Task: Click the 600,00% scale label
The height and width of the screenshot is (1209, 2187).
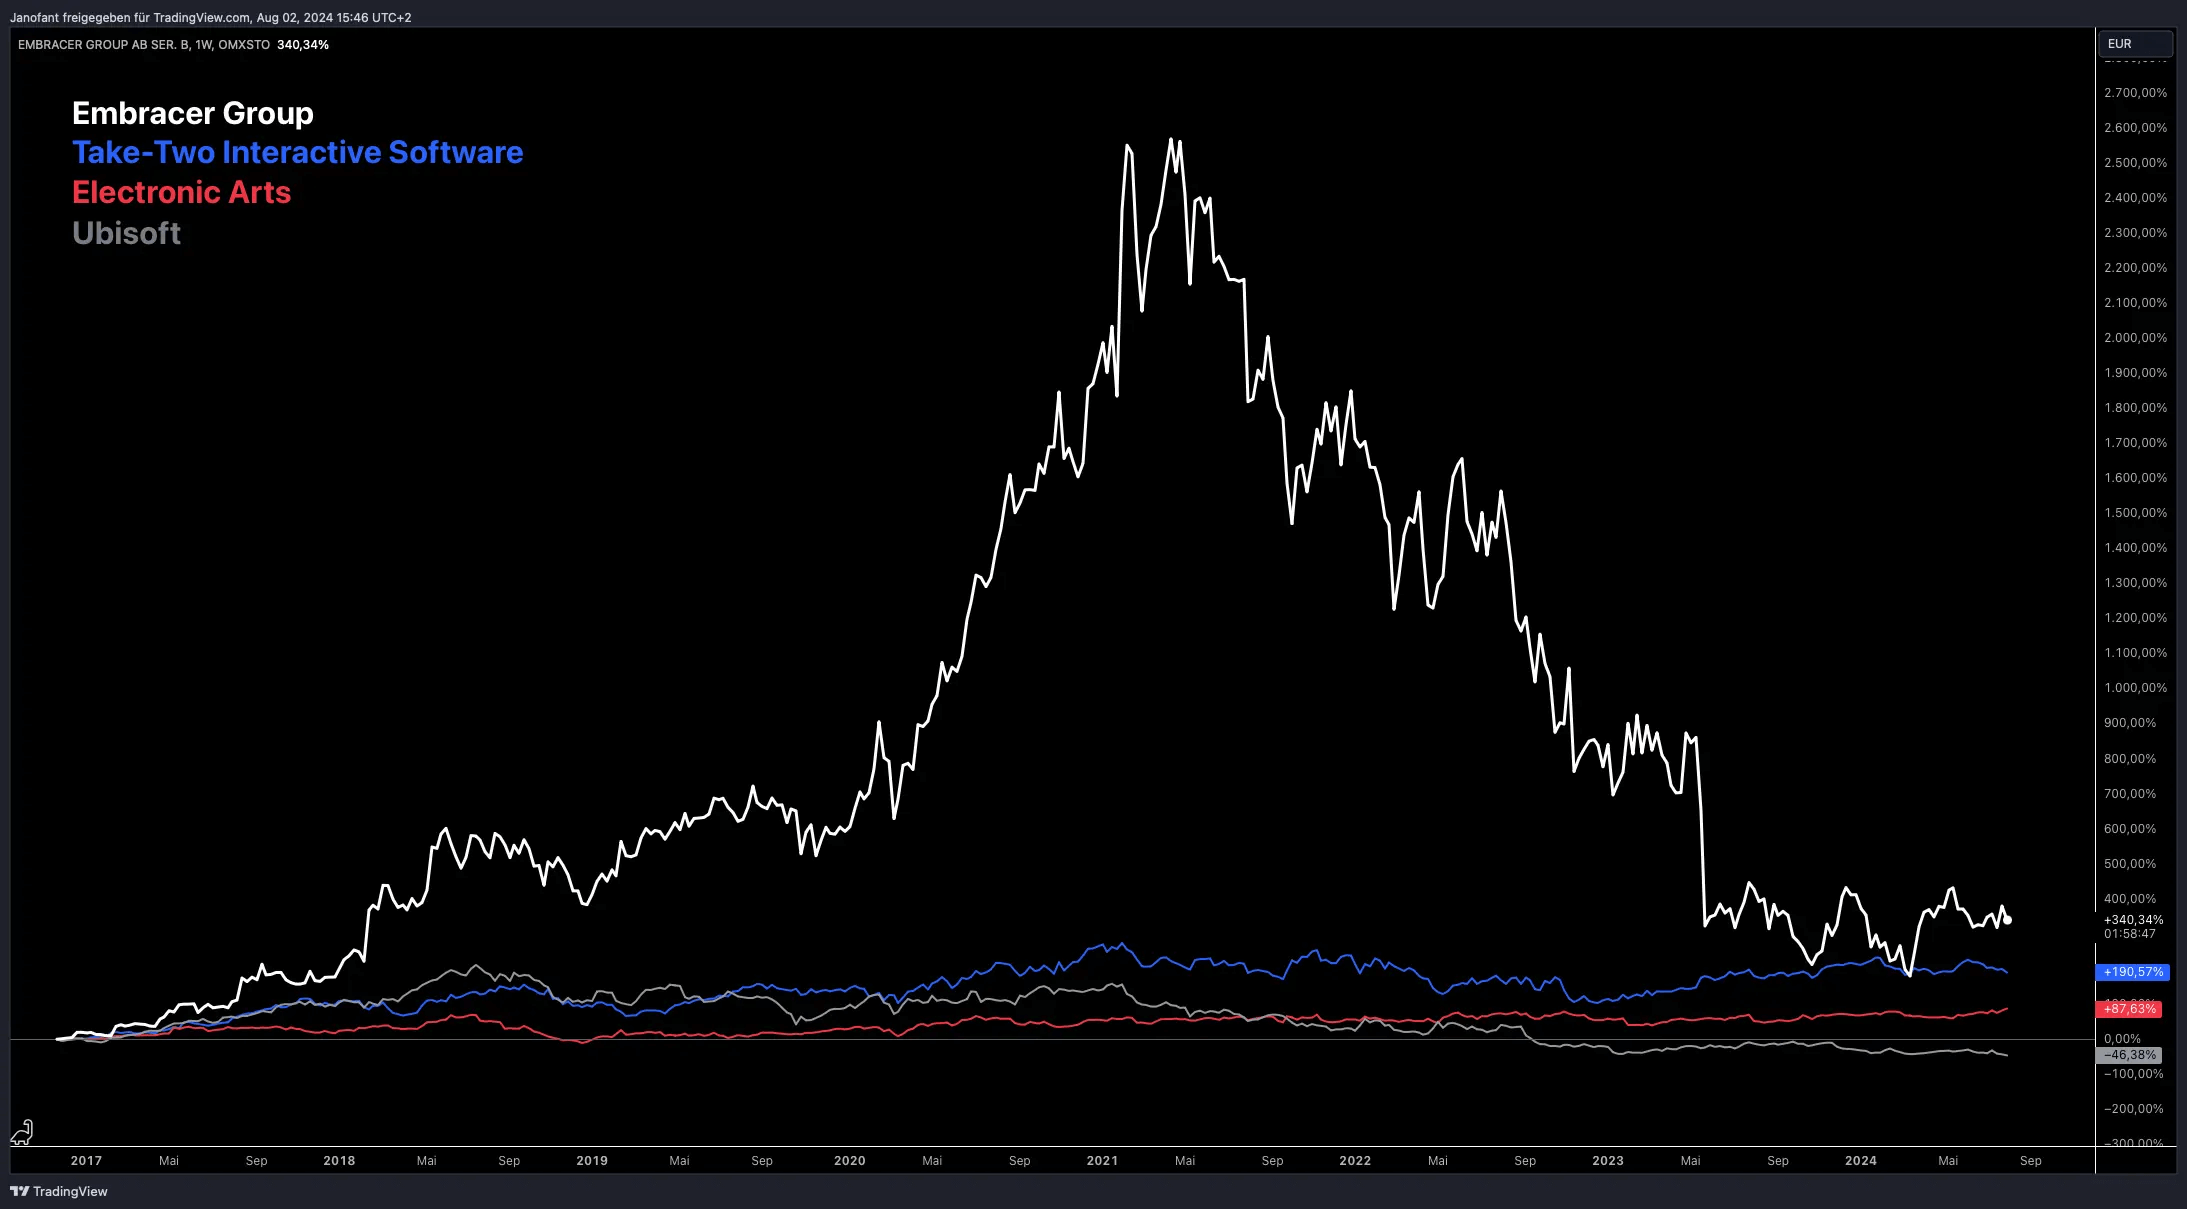Action: click(x=2130, y=829)
